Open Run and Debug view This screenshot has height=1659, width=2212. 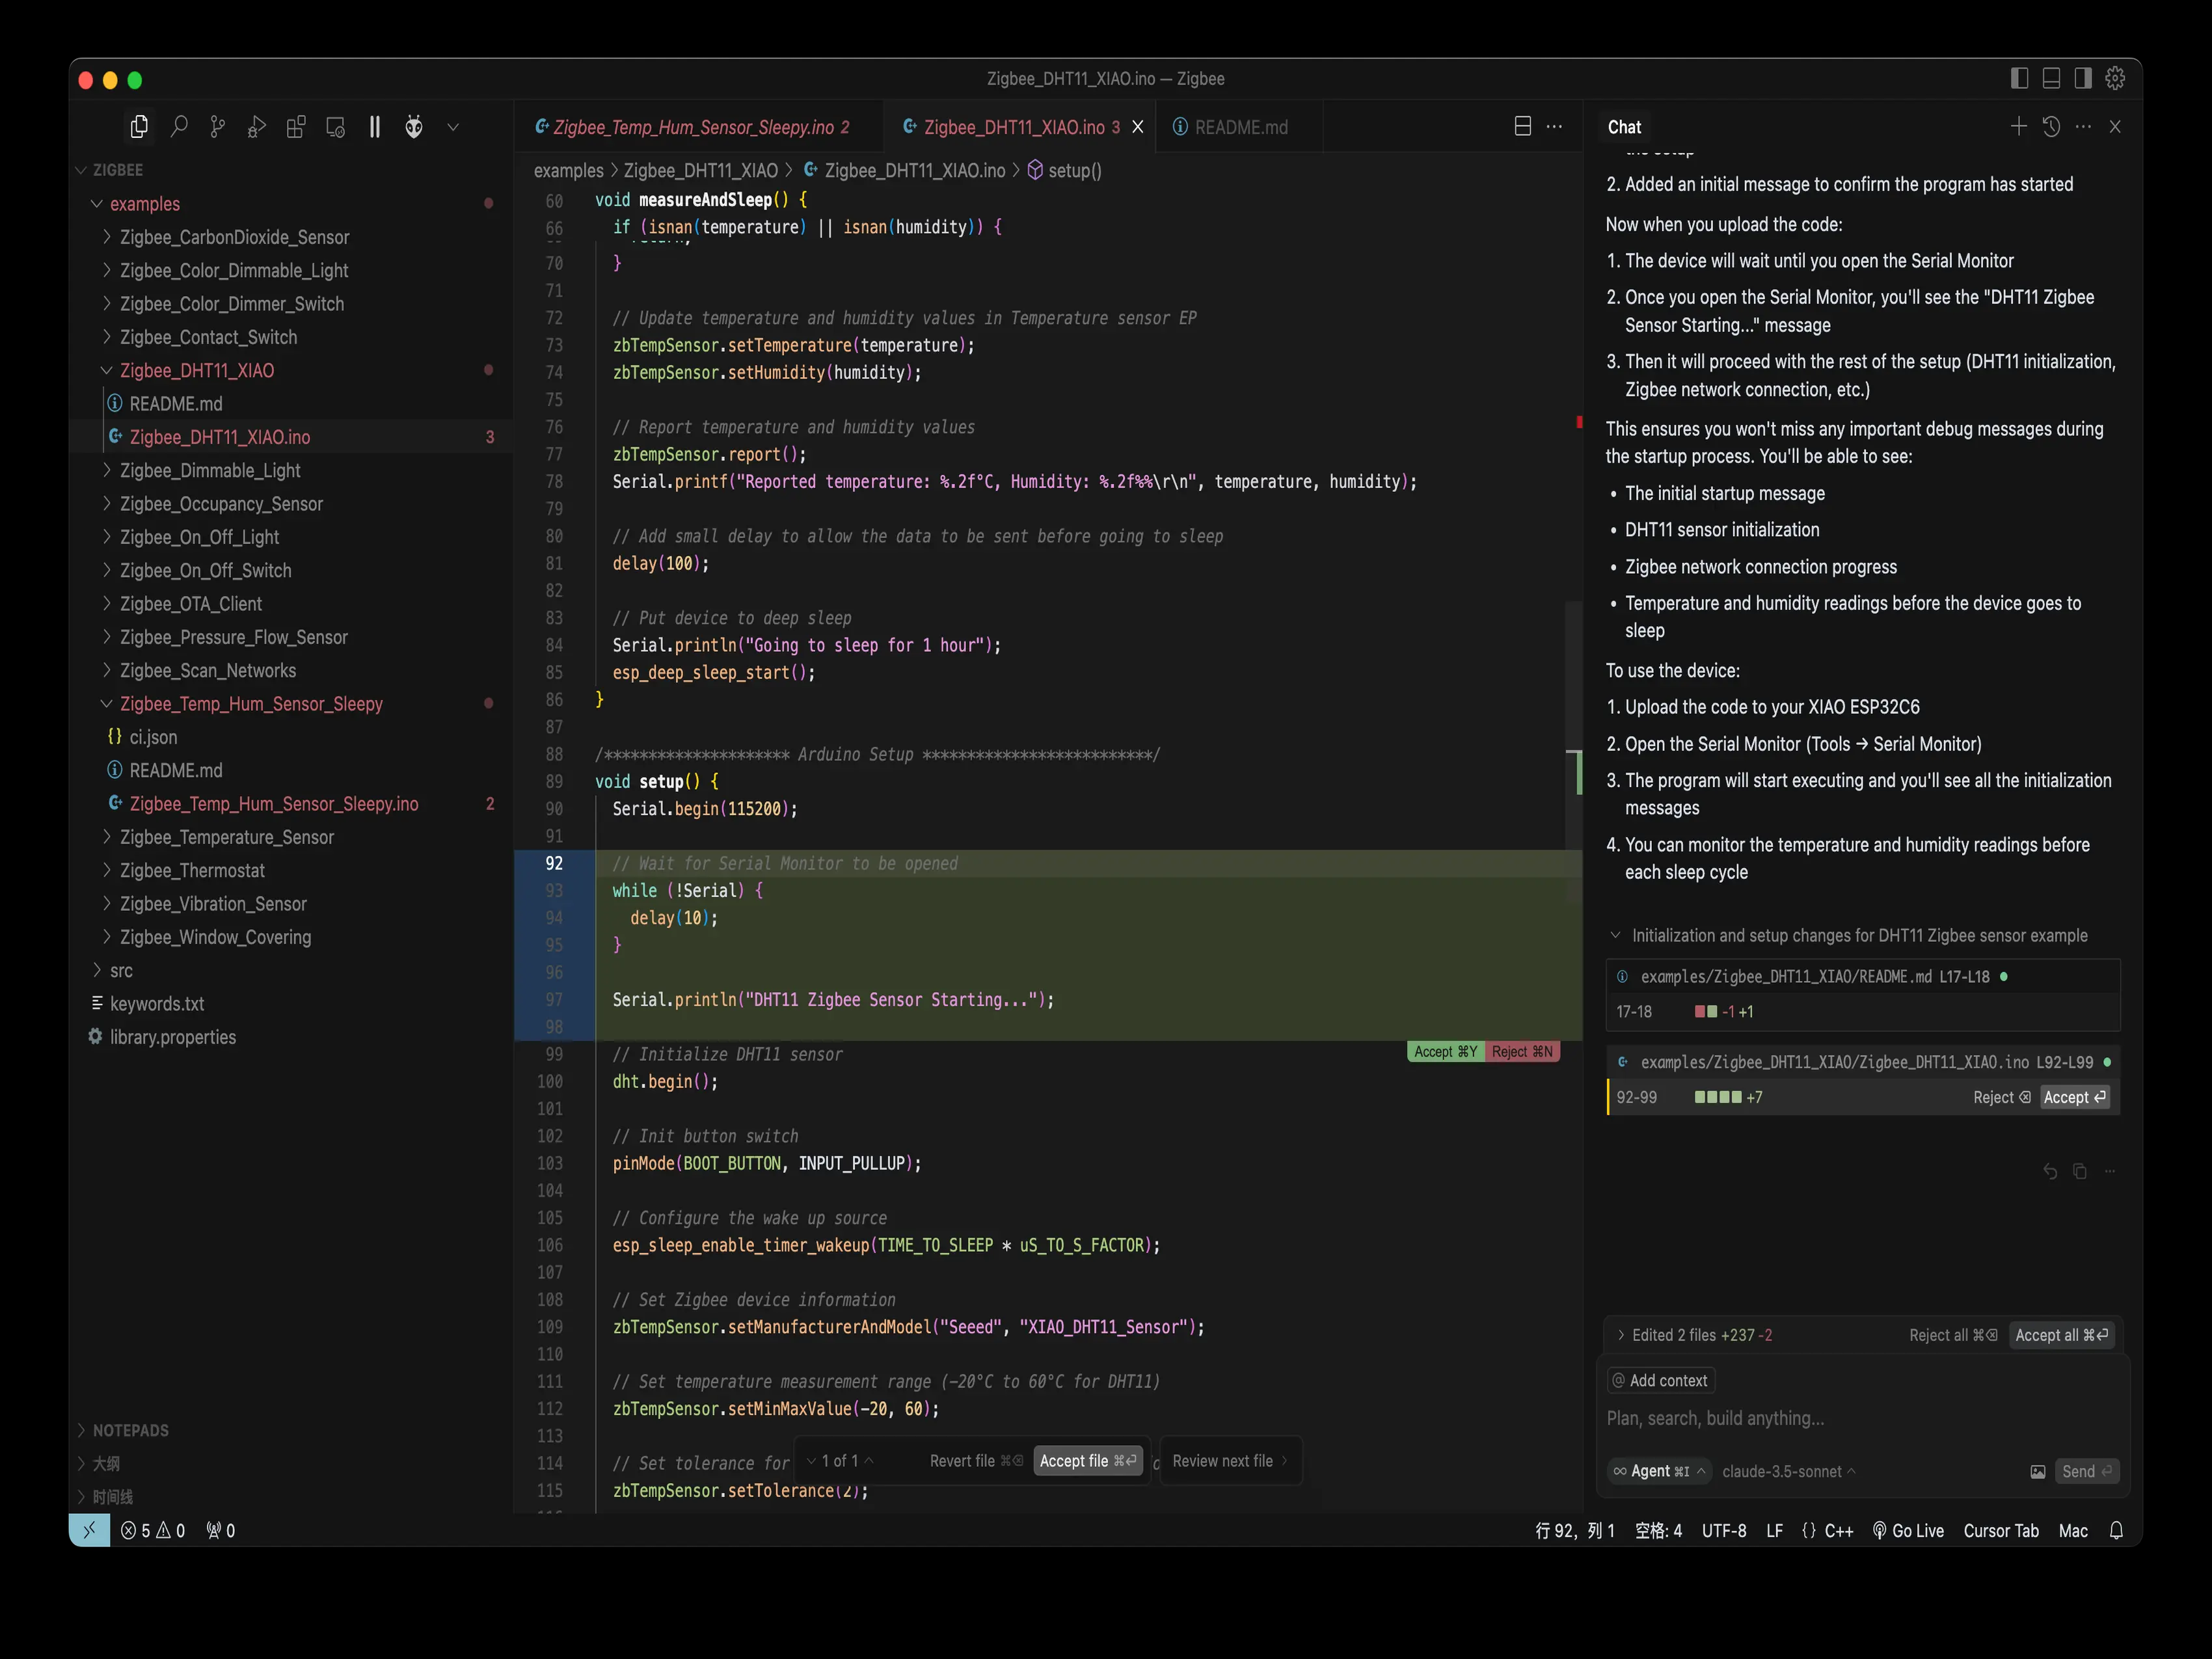257,127
